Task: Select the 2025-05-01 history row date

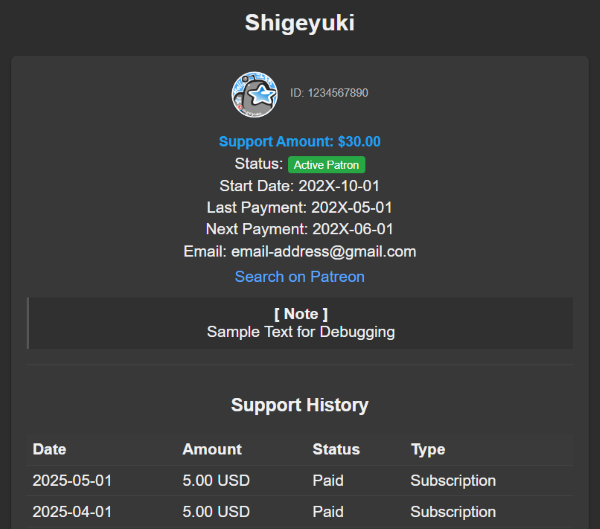Action: pyautogui.click(x=73, y=481)
